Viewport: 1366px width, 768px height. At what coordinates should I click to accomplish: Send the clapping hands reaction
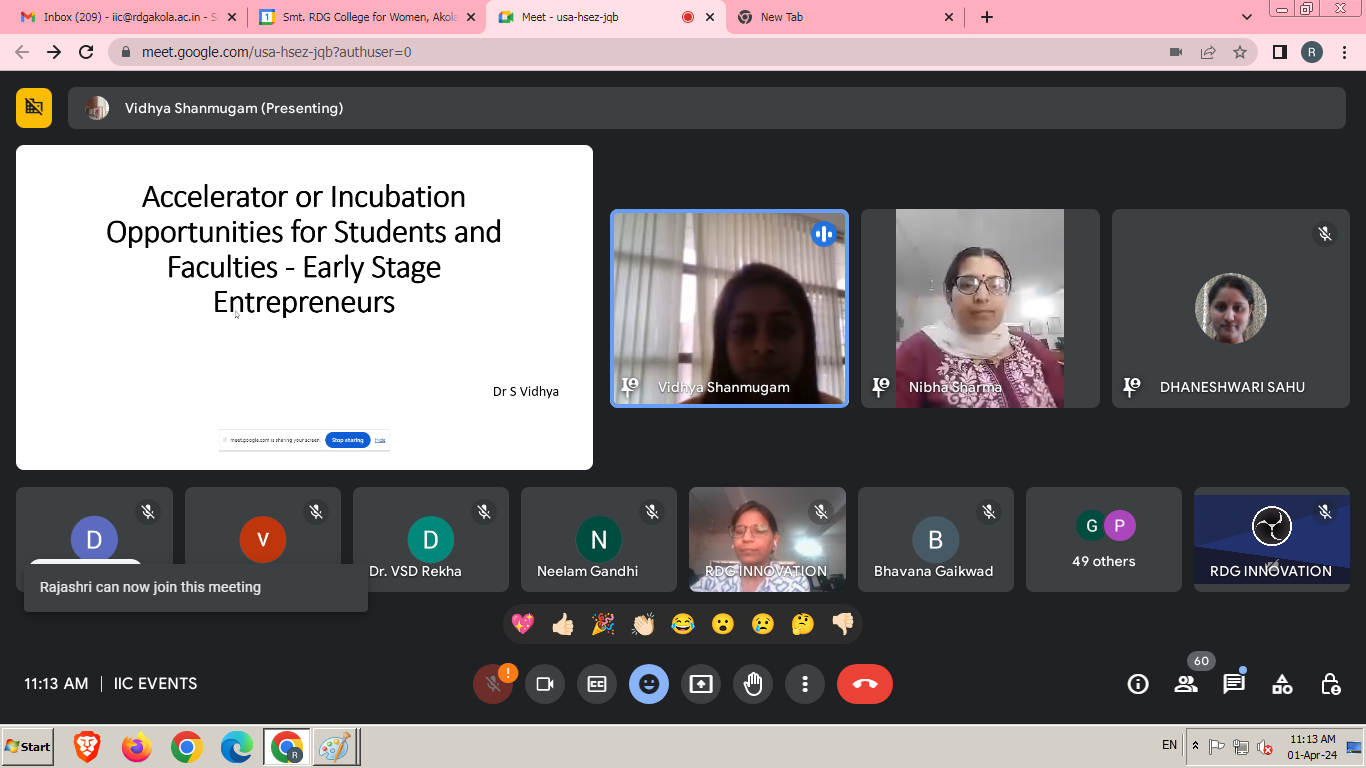(x=643, y=624)
